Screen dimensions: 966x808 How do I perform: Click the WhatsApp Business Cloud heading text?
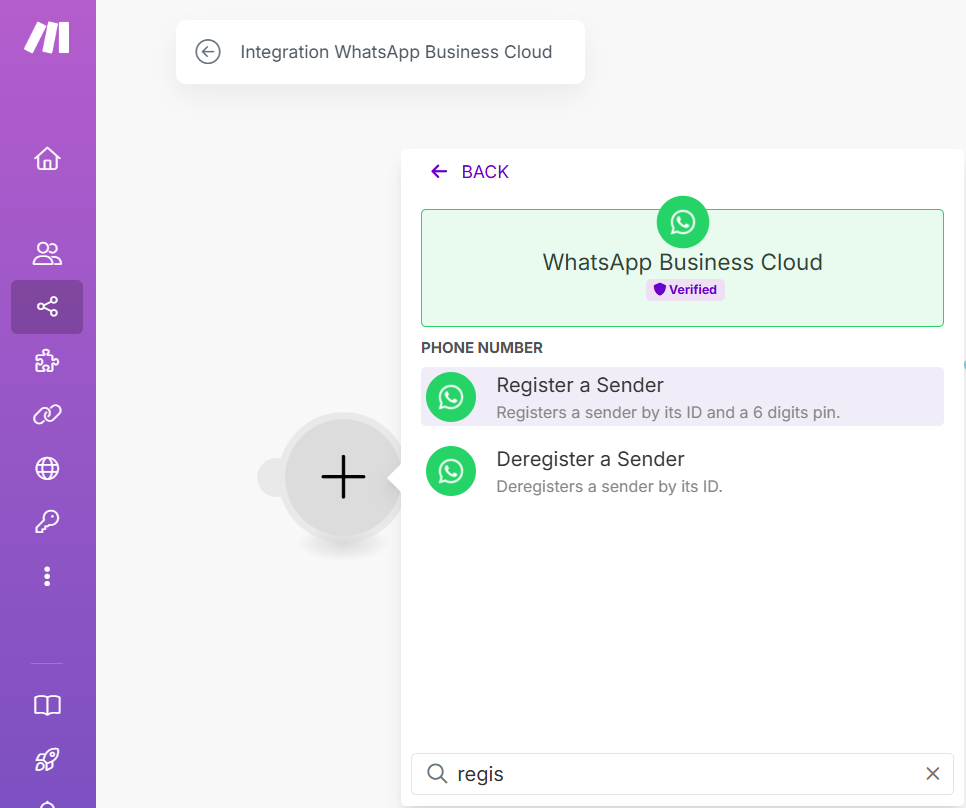pyautogui.click(x=683, y=262)
